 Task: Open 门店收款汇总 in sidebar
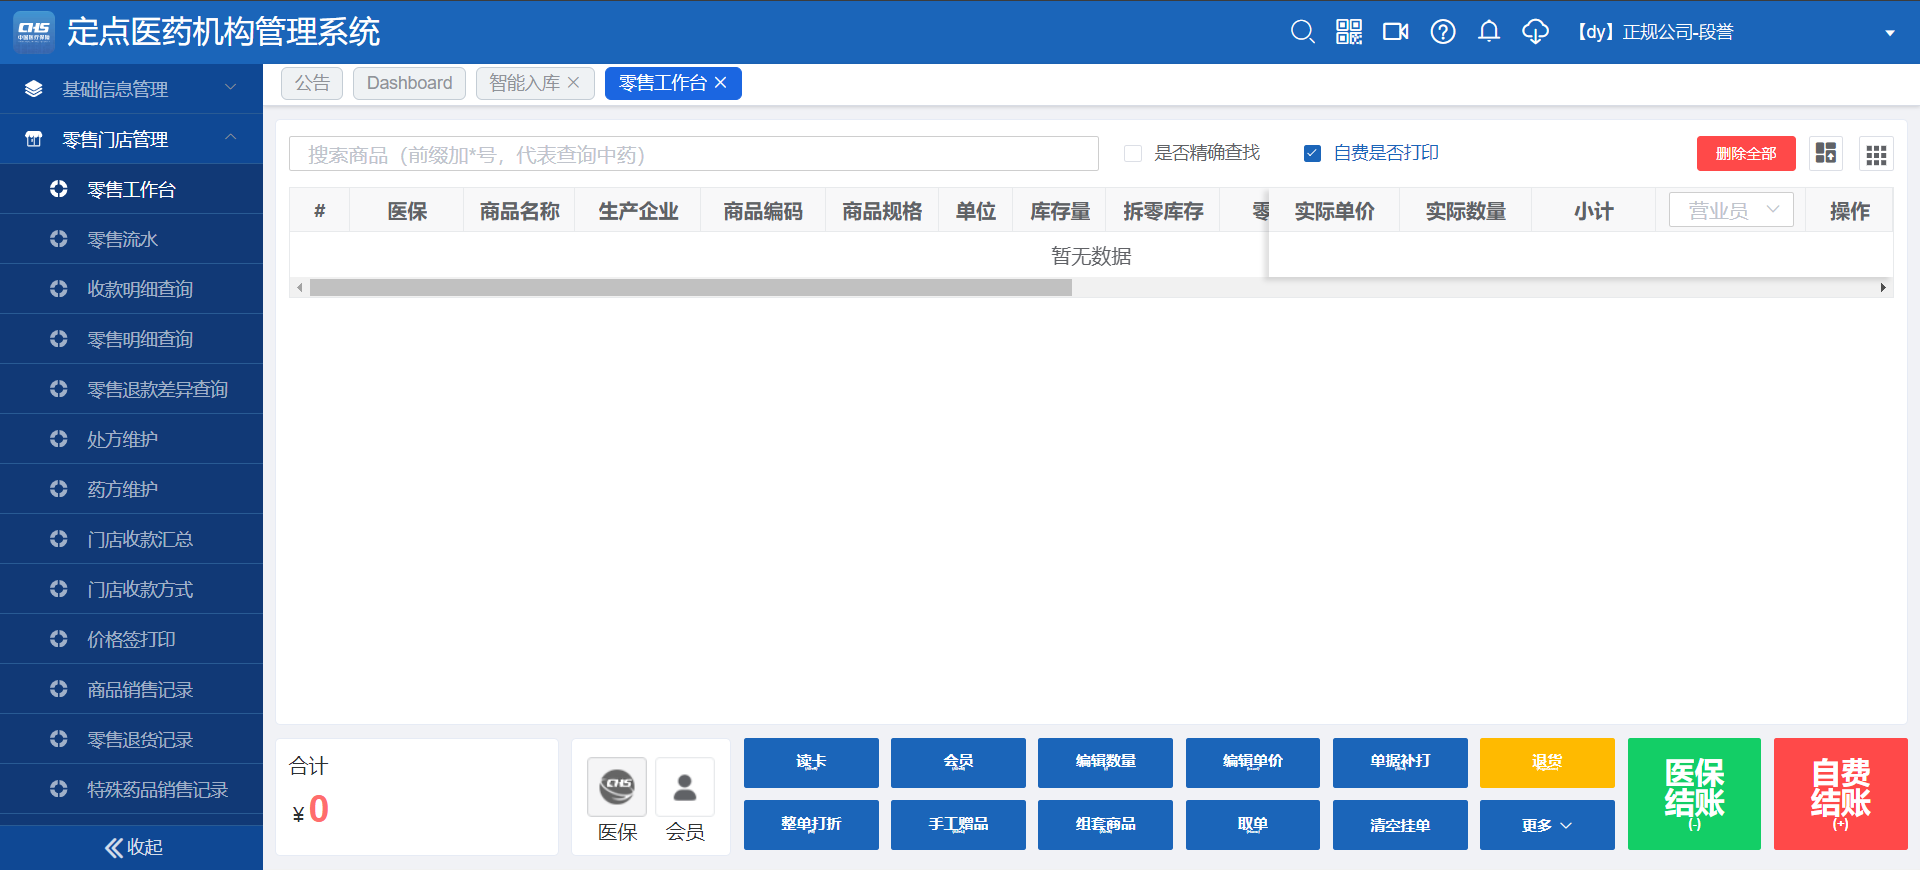[131, 539]
